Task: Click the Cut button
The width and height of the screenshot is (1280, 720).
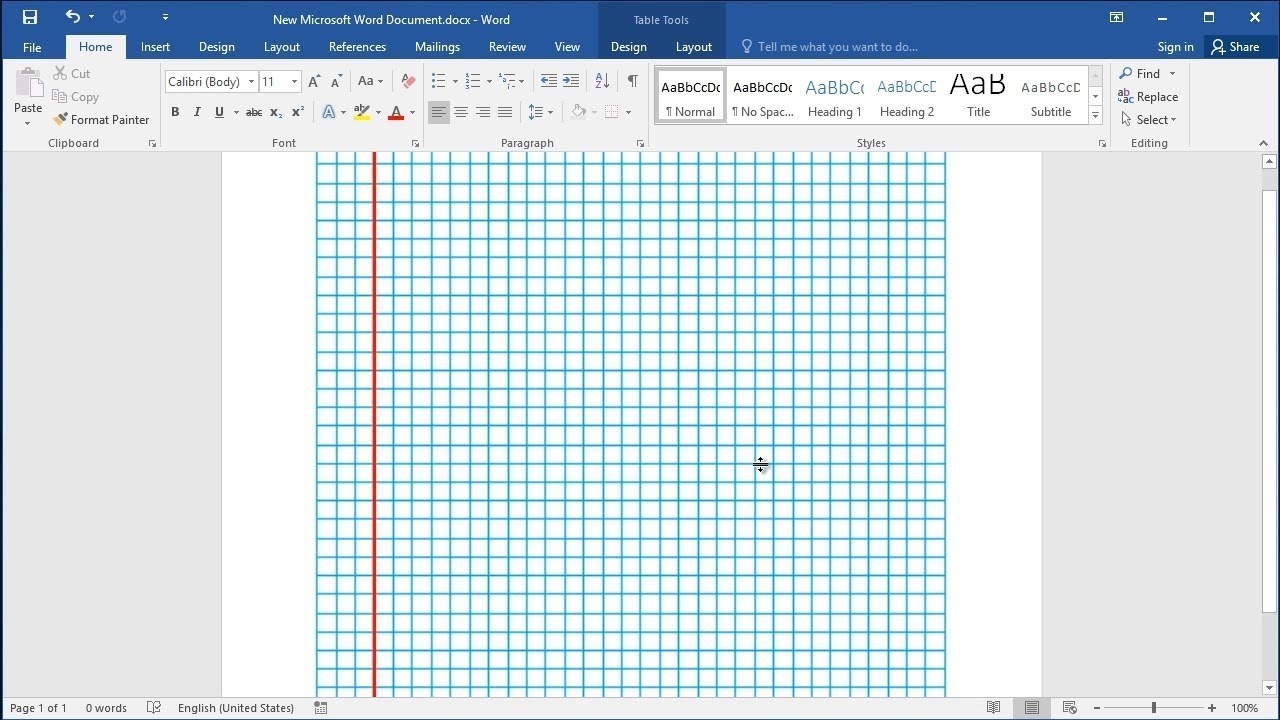Action: coord(71,73)
